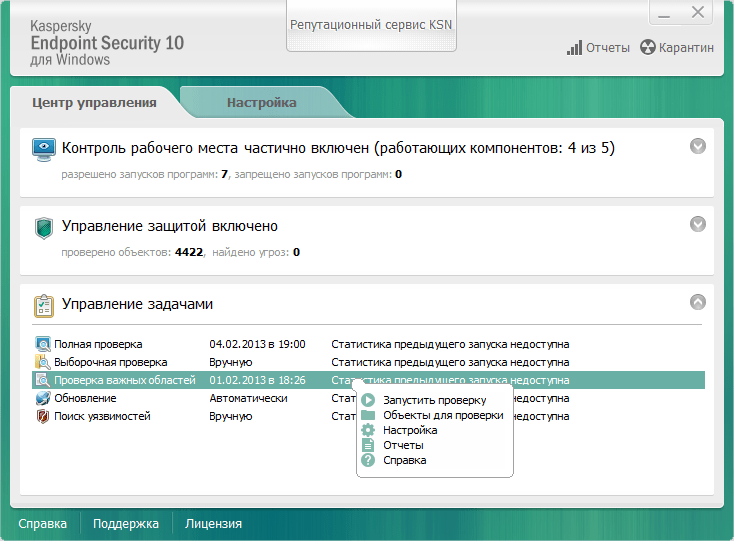Open Справка link at the bottom
Image resolution: width=734 pixels, height=541 pixels.
pos(43,524)
